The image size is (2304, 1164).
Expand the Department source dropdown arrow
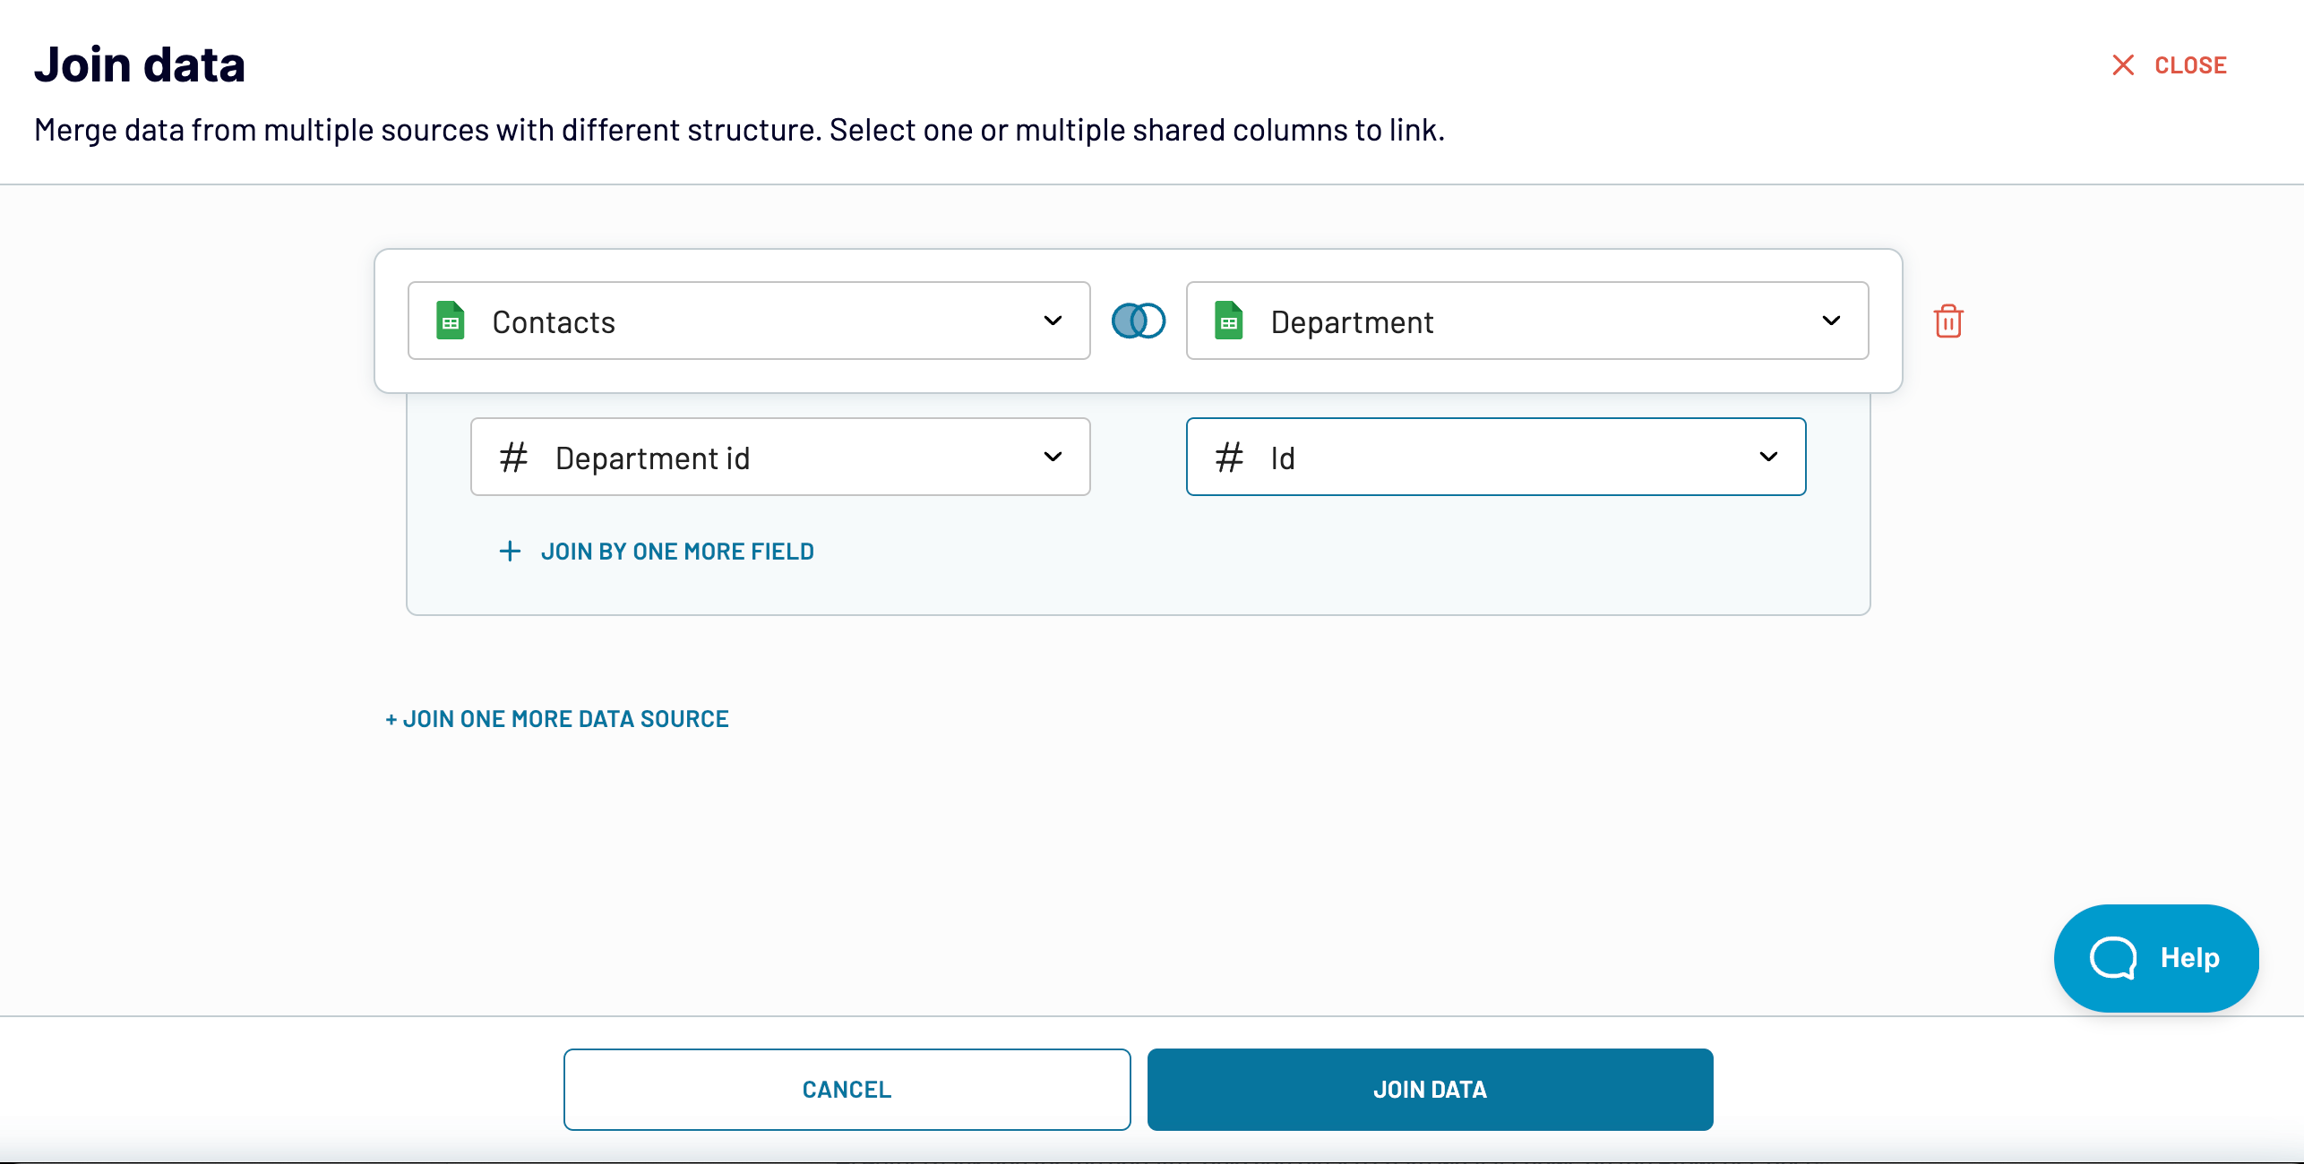[1830, 321]
